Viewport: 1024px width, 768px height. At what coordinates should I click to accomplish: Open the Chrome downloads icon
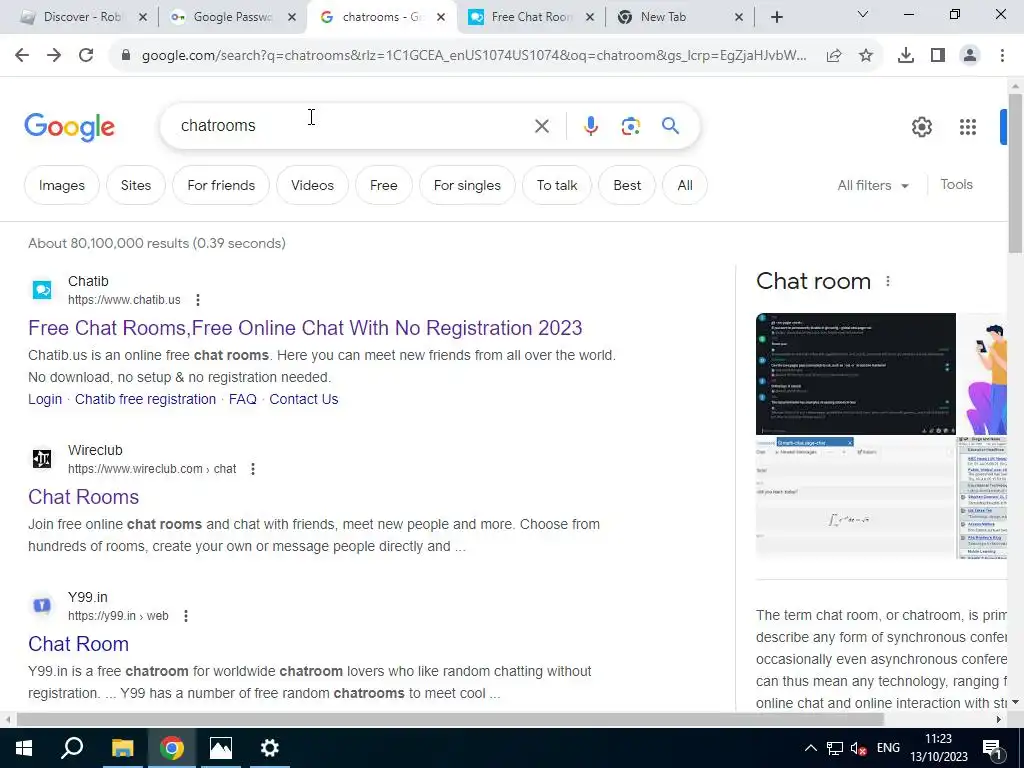coord(906,56)
